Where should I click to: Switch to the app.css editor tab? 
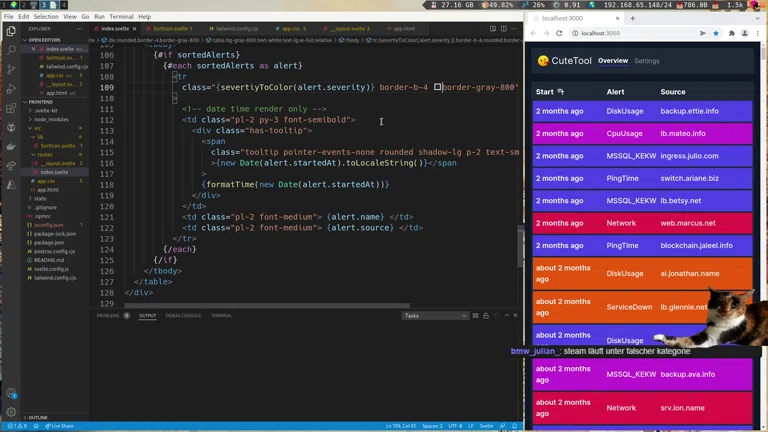click(x=291, y=29)
